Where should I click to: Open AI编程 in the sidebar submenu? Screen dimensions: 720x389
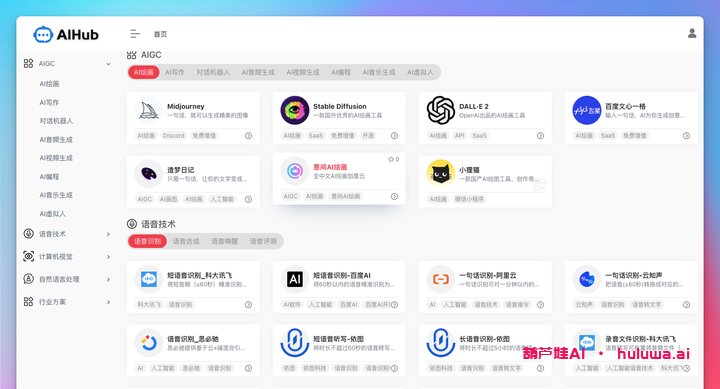(x=49, y=177)
